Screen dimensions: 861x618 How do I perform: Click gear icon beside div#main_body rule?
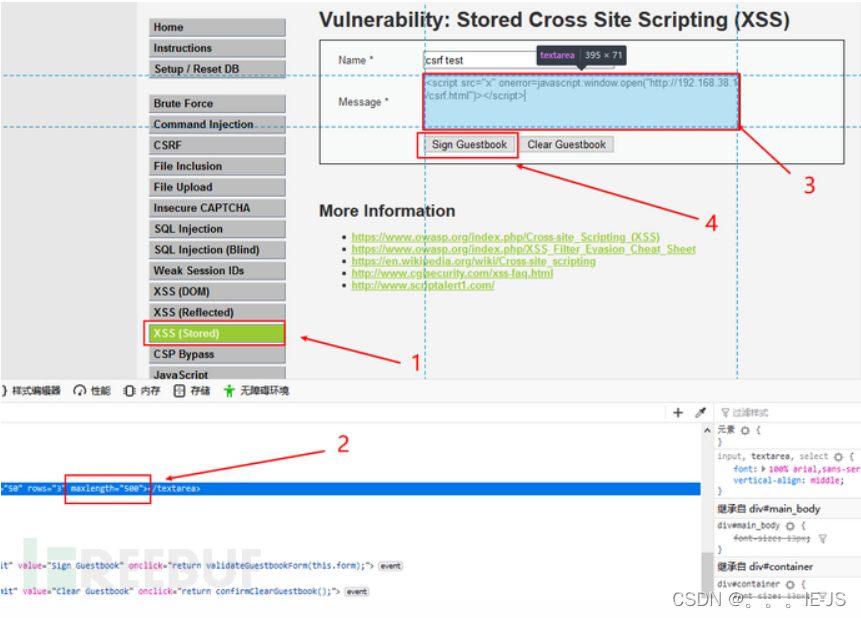pyautogui.click(x=790, y=526)
